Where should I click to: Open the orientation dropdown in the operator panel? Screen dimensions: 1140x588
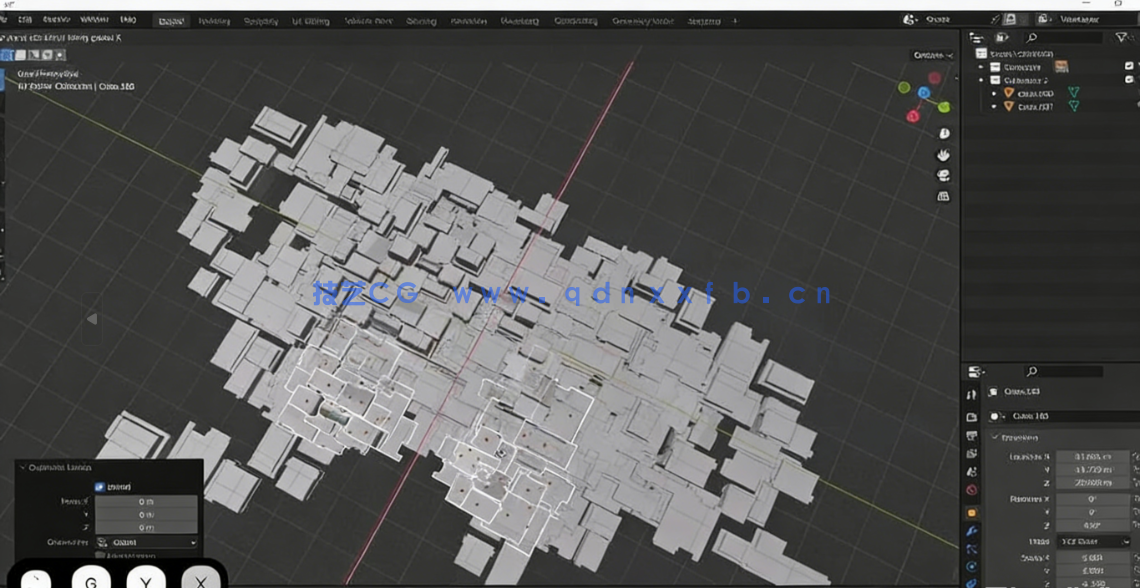click(x=146, y=542)
